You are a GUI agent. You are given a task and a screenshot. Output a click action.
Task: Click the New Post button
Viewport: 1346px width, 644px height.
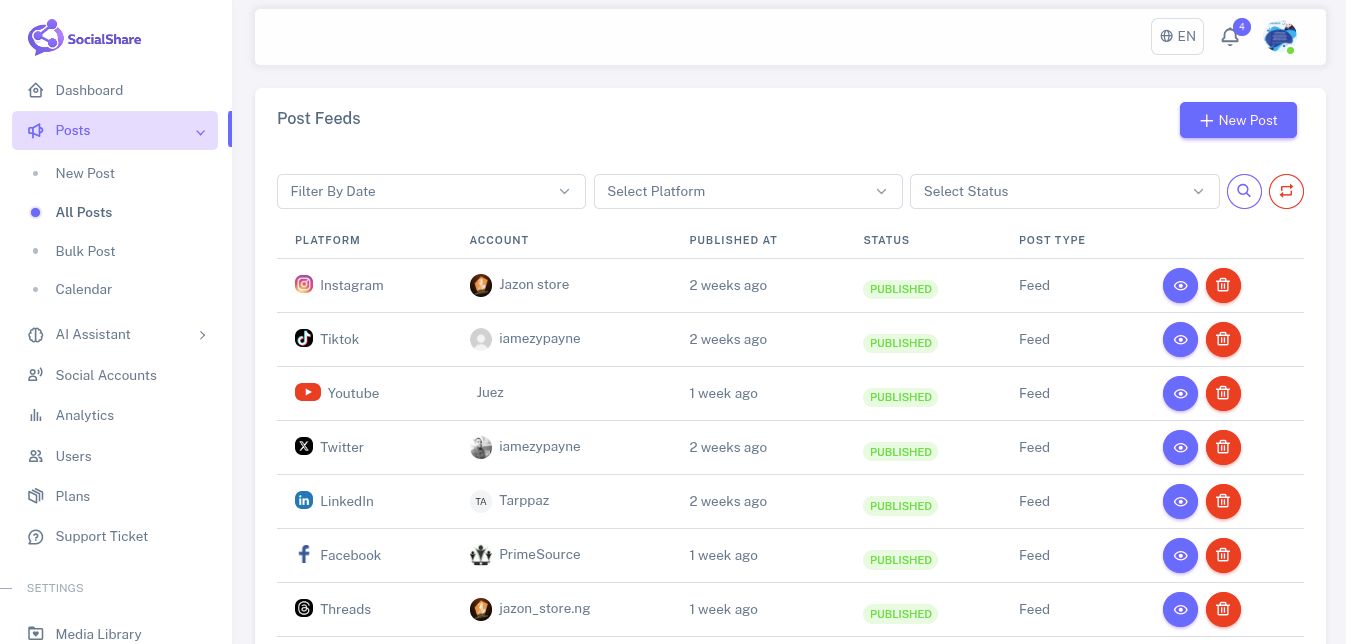tap(1238, 120)
